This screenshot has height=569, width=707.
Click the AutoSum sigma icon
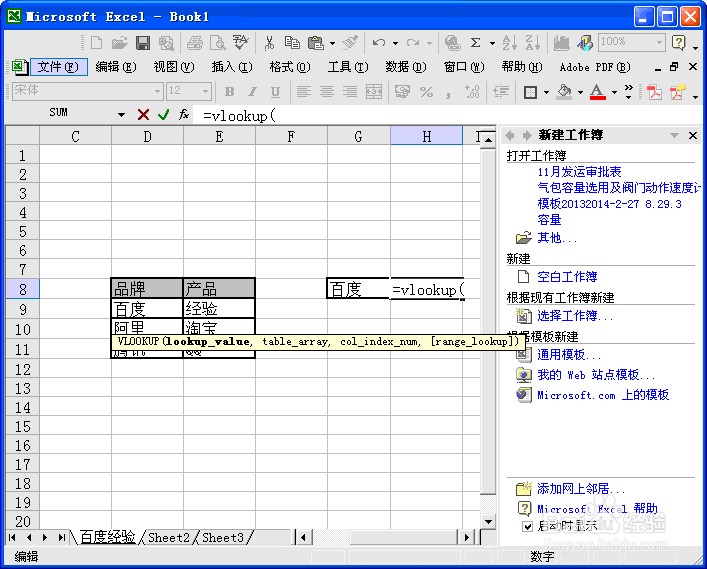pos(475,43)
